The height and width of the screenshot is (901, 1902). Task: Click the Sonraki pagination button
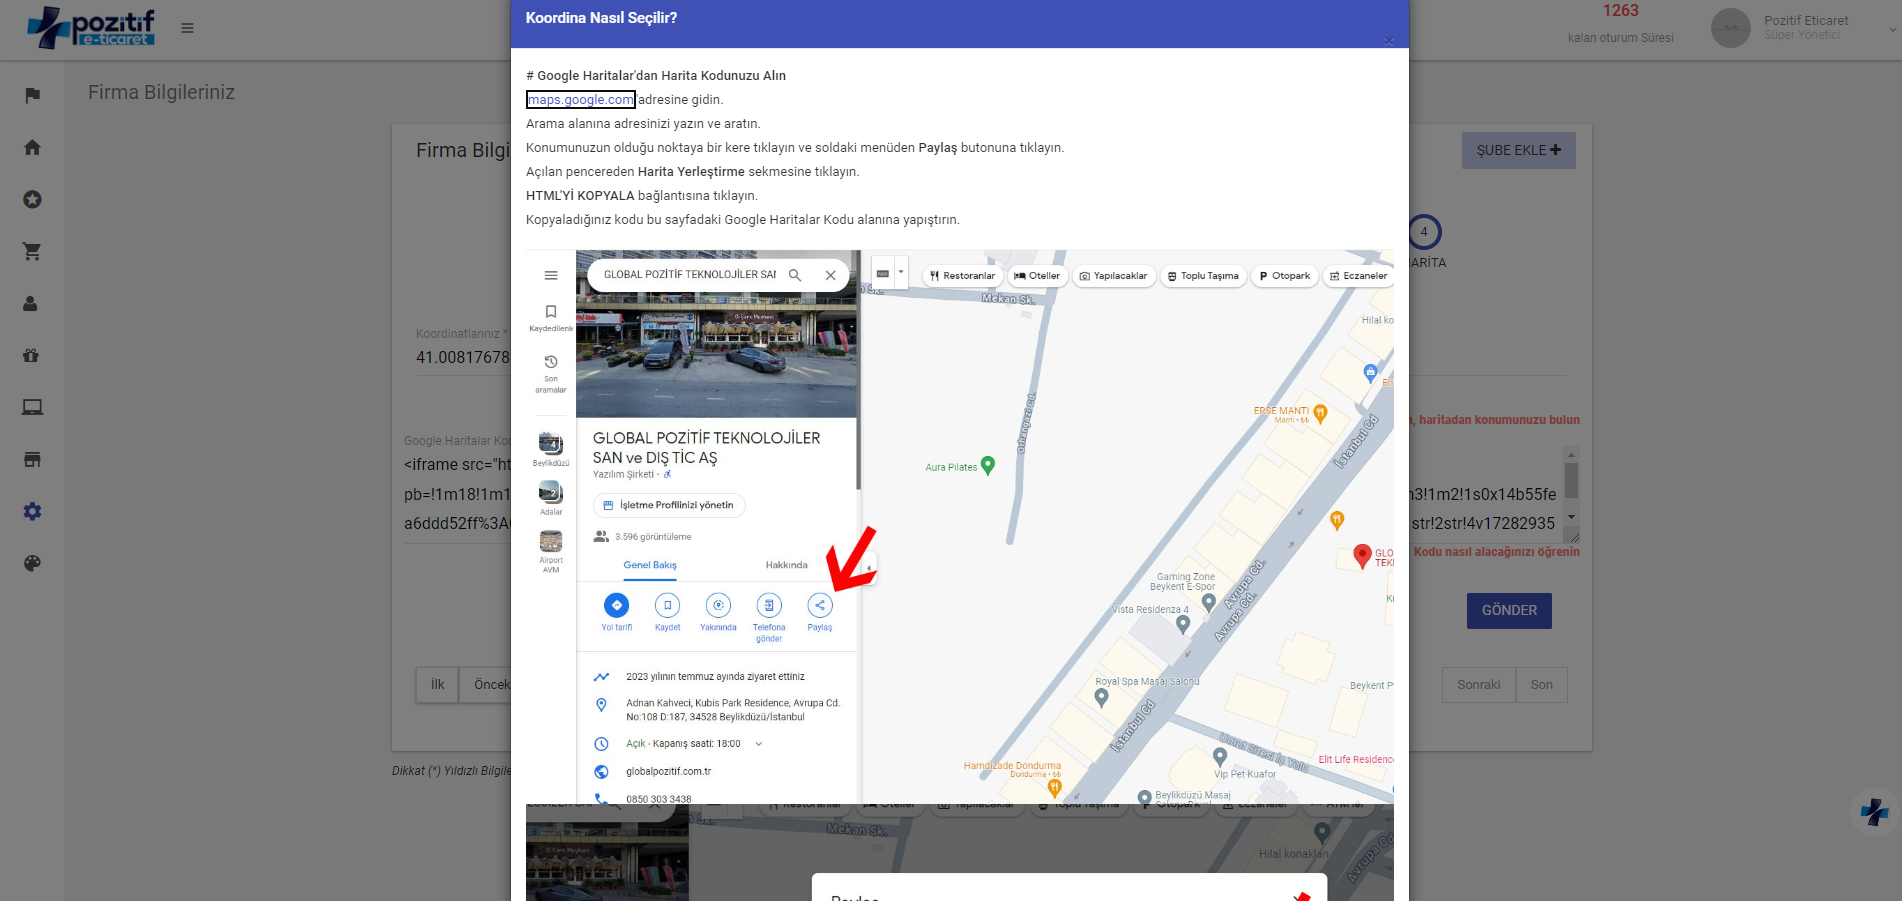click(1478, 685)
